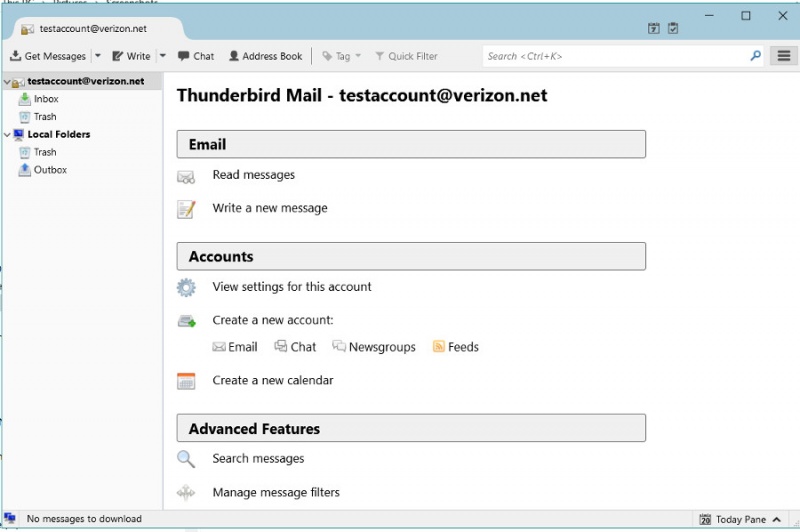Click message filters icon
800x532 pixels.
tap(186, 493)
